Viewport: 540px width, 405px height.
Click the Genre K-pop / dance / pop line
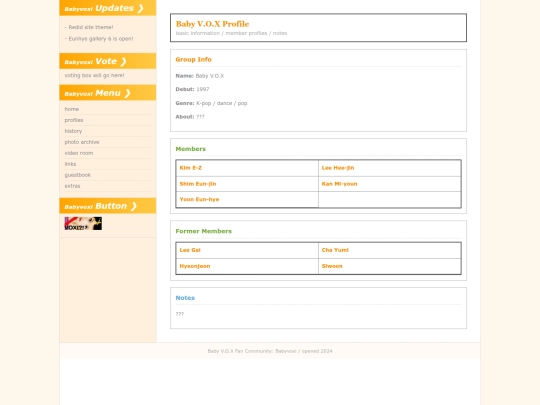tap(211, 103)
